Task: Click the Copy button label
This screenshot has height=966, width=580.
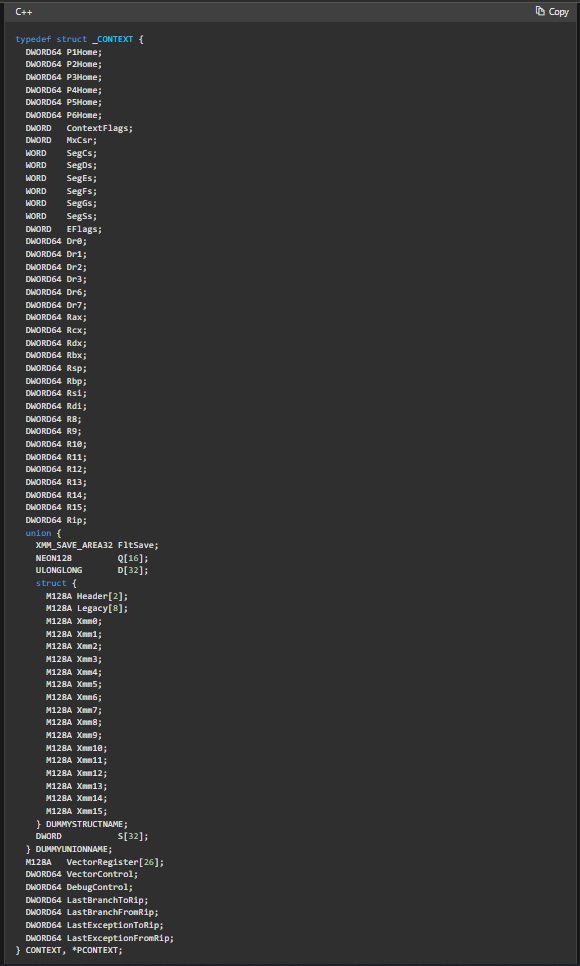Action: [x=558, y=12]
